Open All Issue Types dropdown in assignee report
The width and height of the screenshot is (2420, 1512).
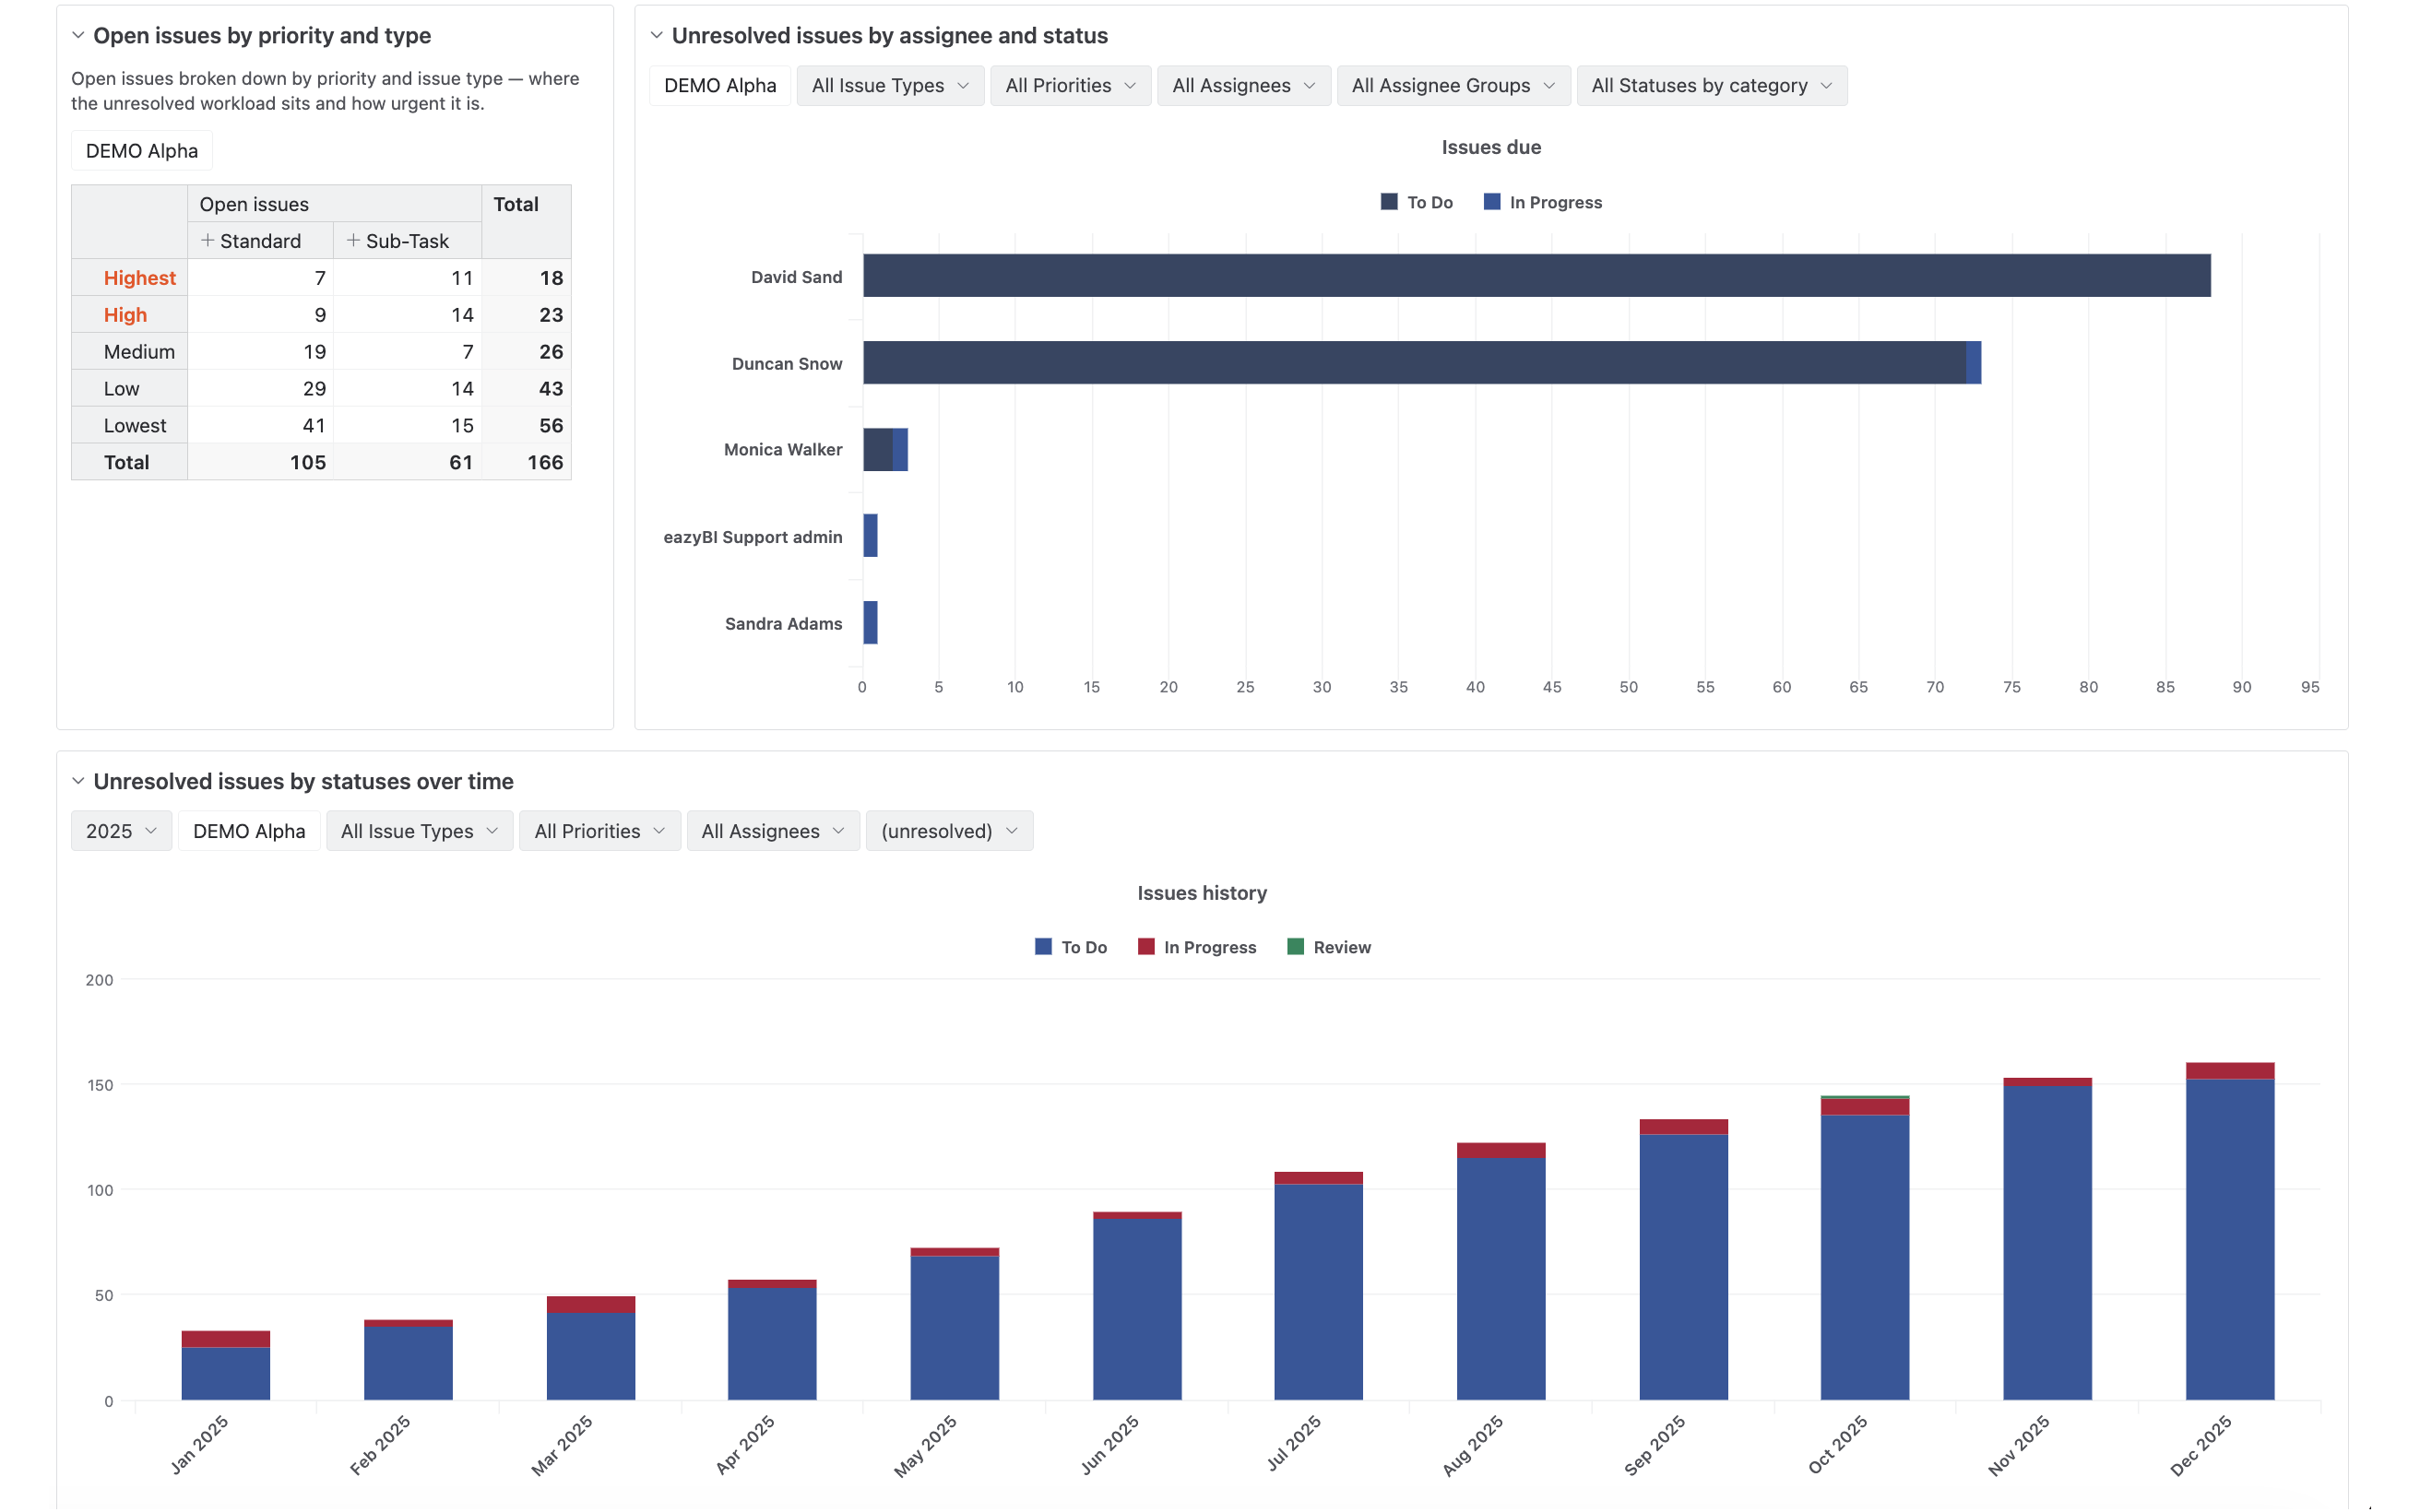[890, 85]
